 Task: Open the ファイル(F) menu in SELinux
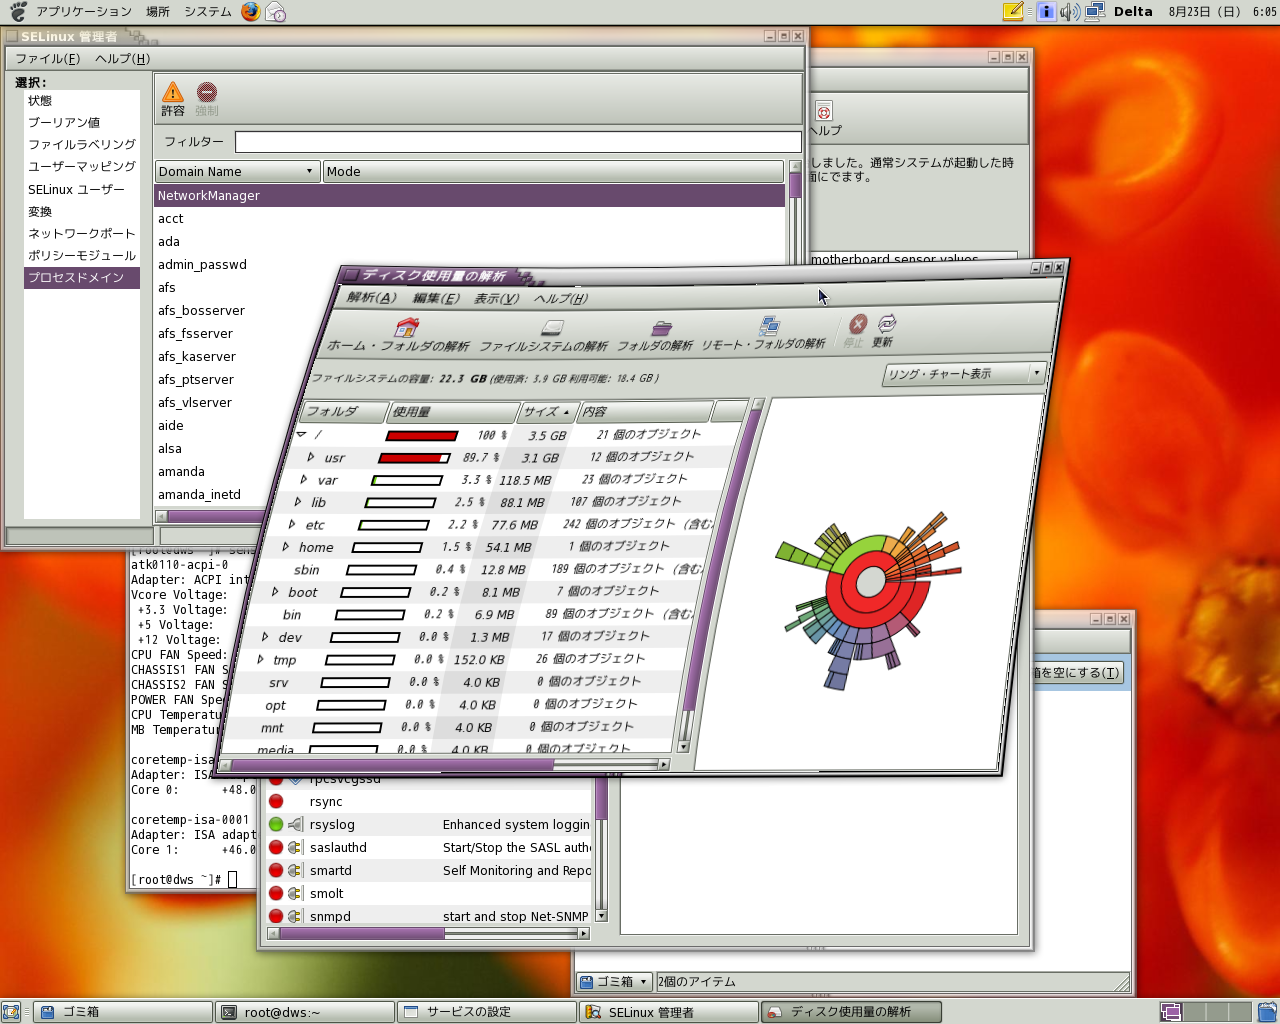click(x=47, y=59)
